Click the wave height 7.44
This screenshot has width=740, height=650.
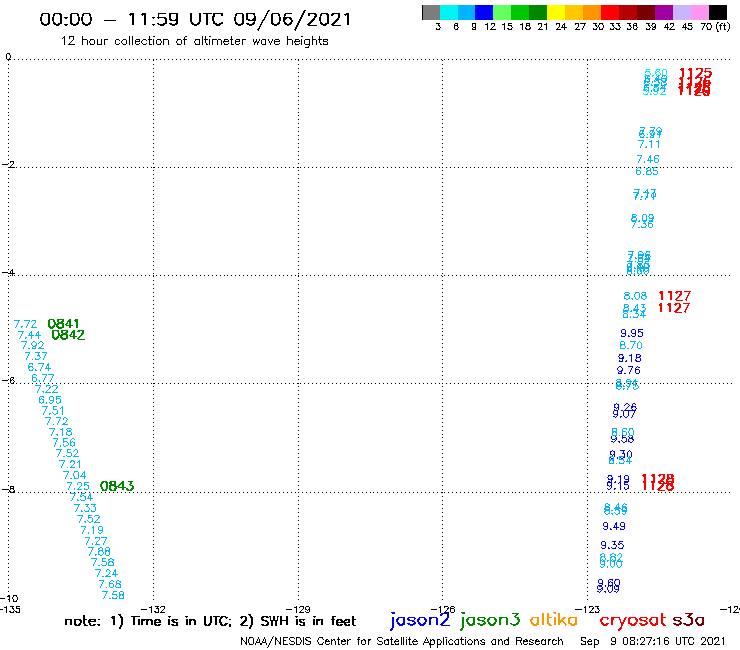coord(29,335)
